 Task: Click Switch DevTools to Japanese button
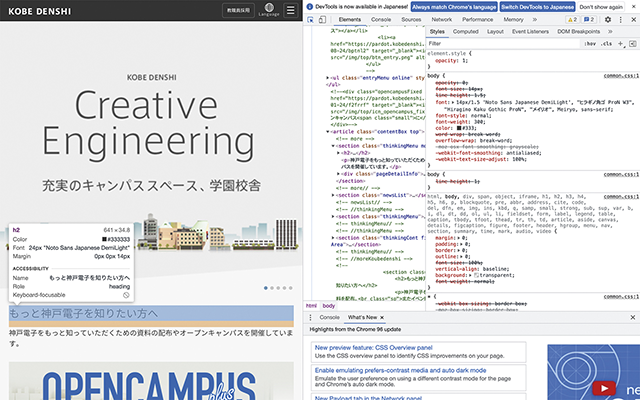[538, 7]
